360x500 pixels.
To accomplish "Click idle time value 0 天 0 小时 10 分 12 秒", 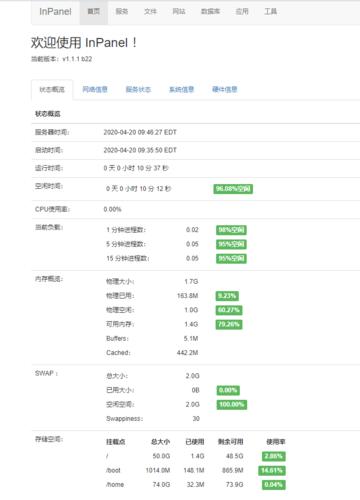I will point(139,189).
